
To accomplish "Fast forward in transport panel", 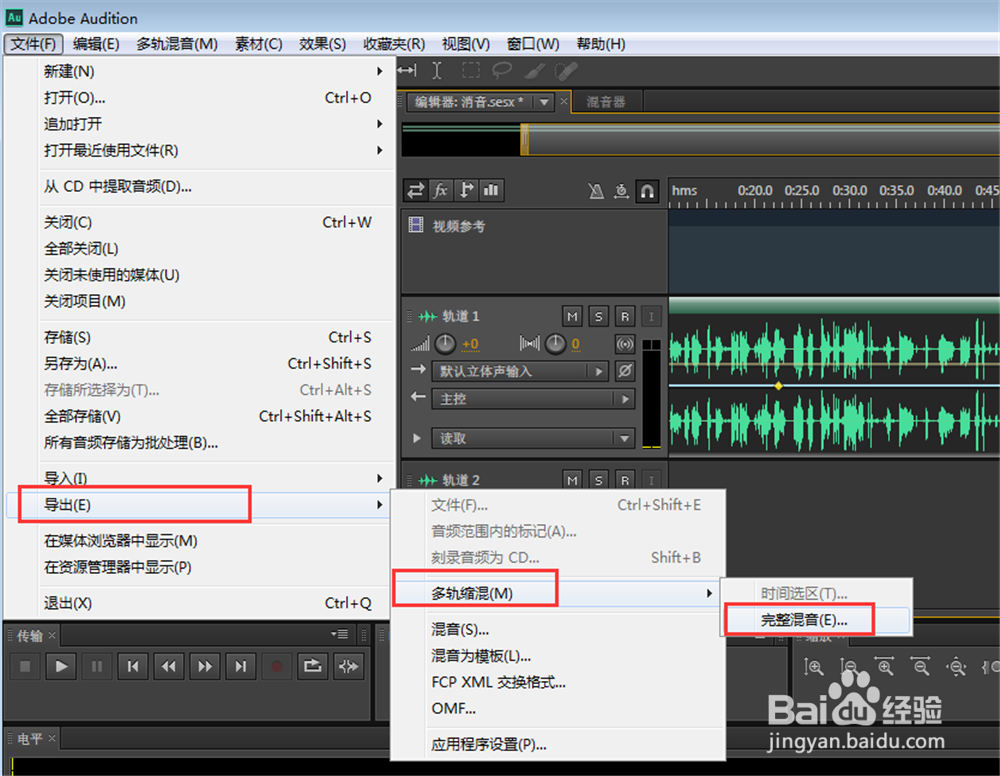I will point(205,666).
